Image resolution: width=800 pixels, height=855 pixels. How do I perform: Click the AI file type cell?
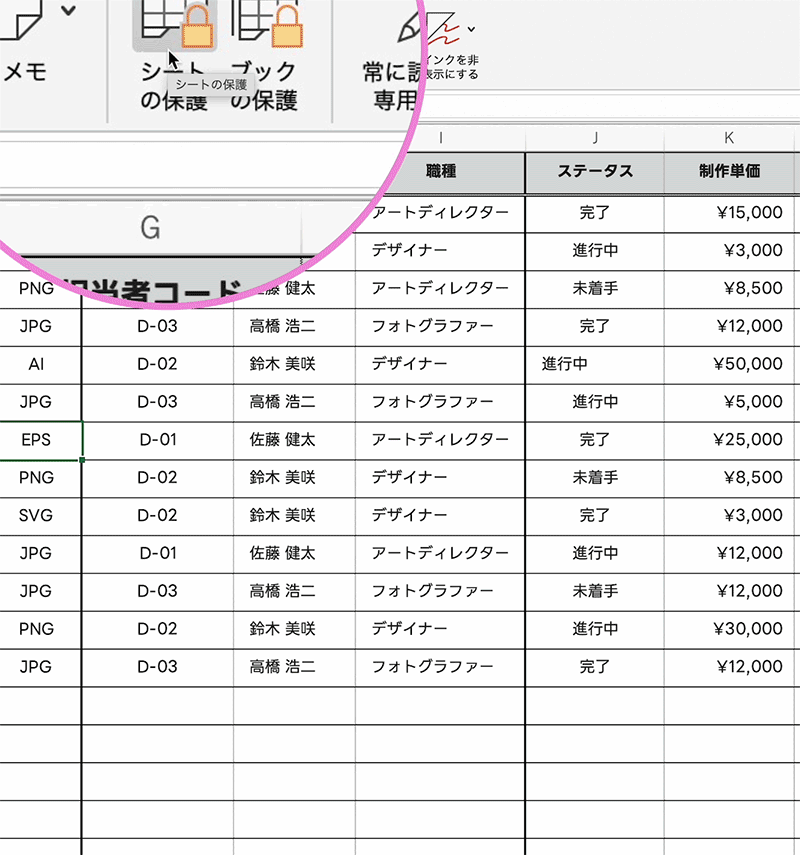click(36, 364)
